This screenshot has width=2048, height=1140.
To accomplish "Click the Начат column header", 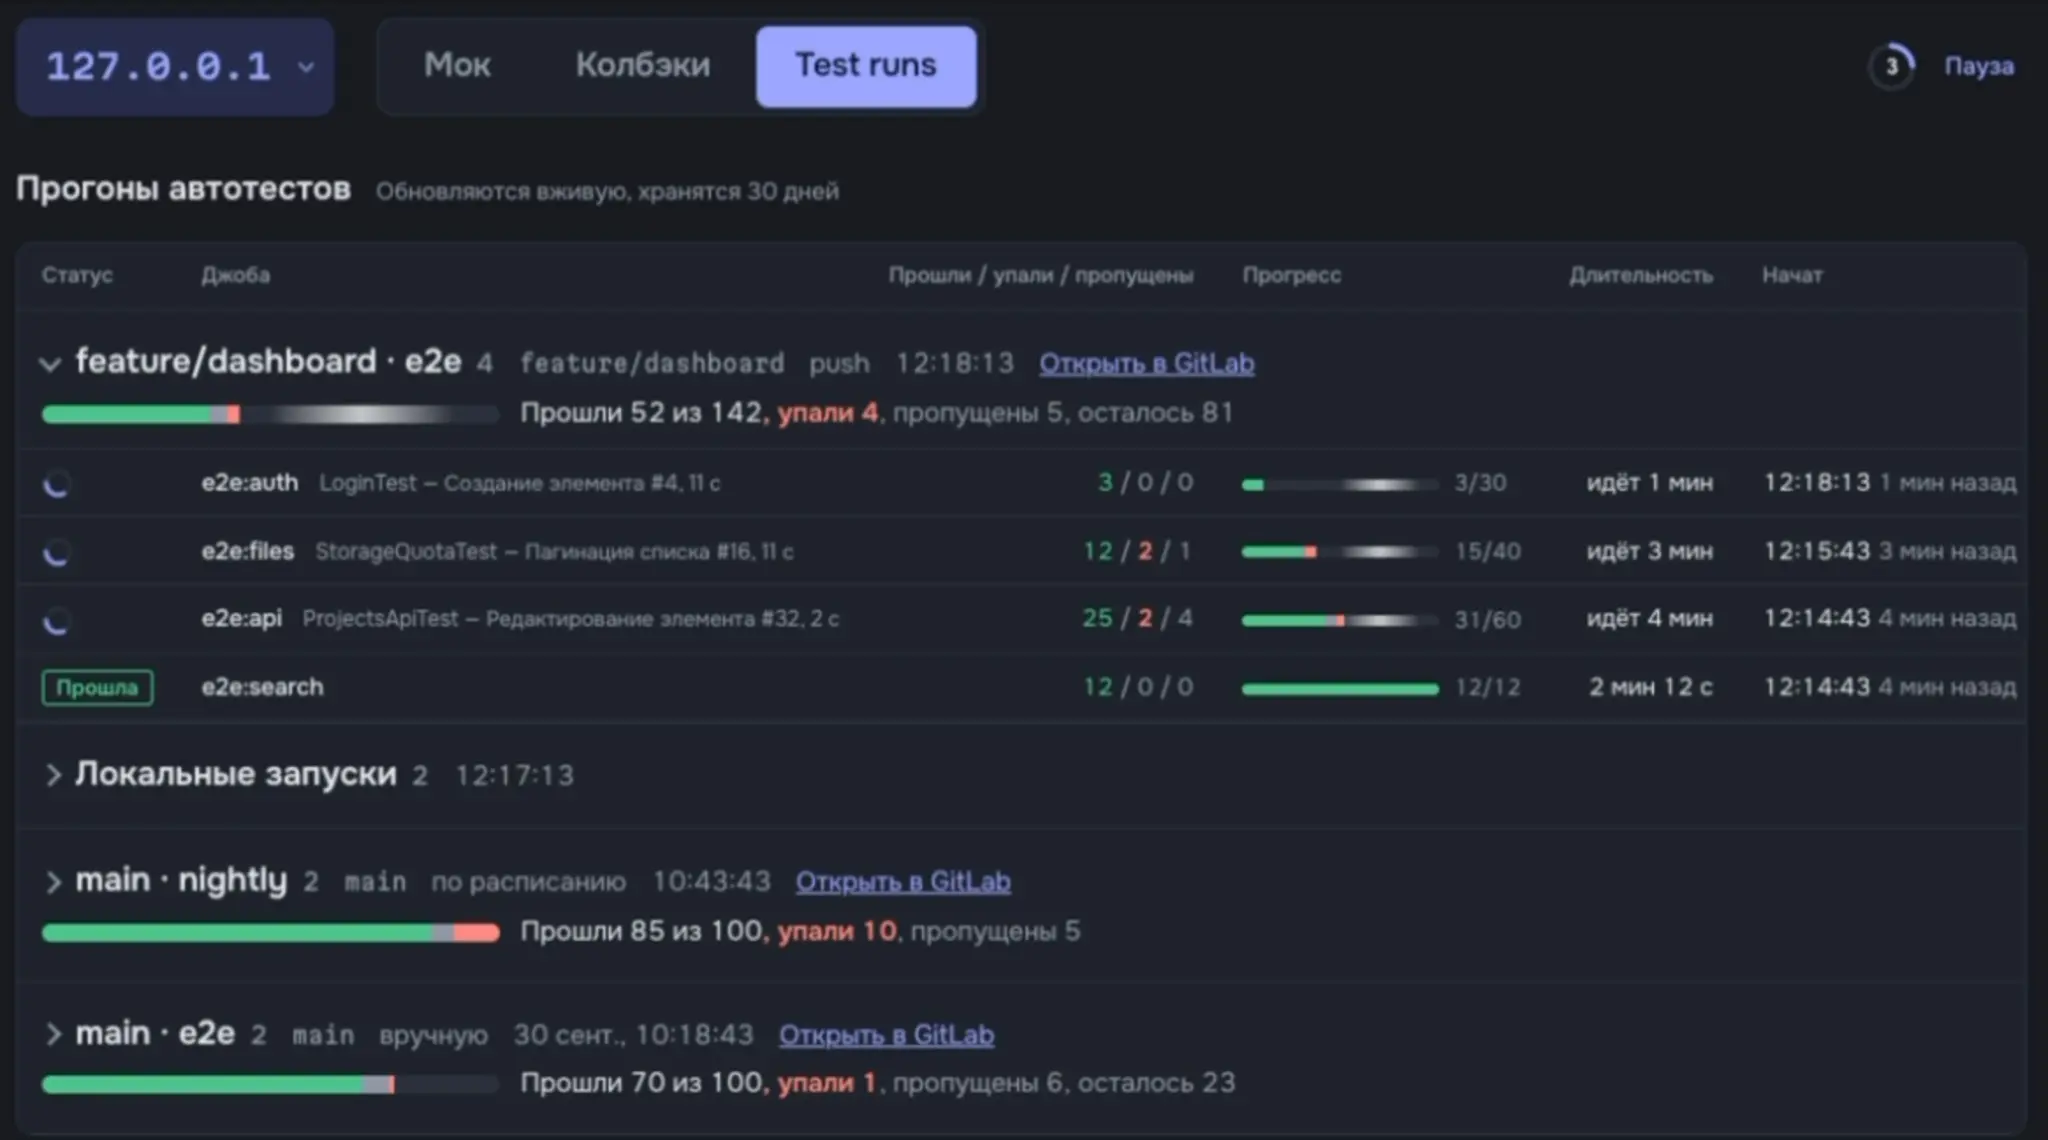I will click(1792, 275).
